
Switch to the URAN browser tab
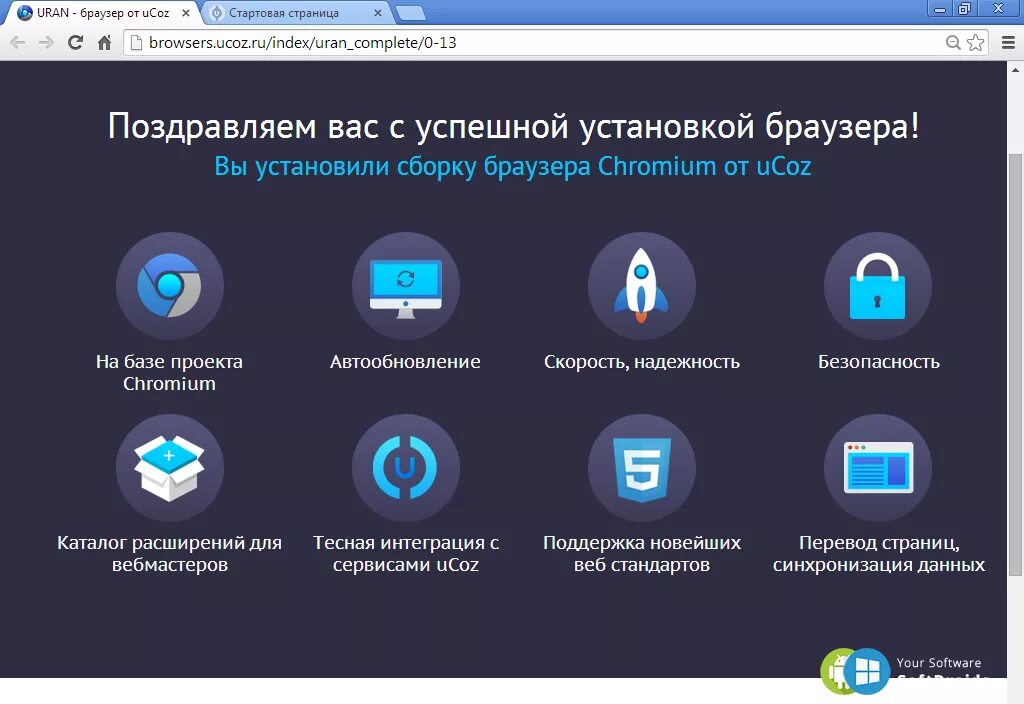click(101, 13)
